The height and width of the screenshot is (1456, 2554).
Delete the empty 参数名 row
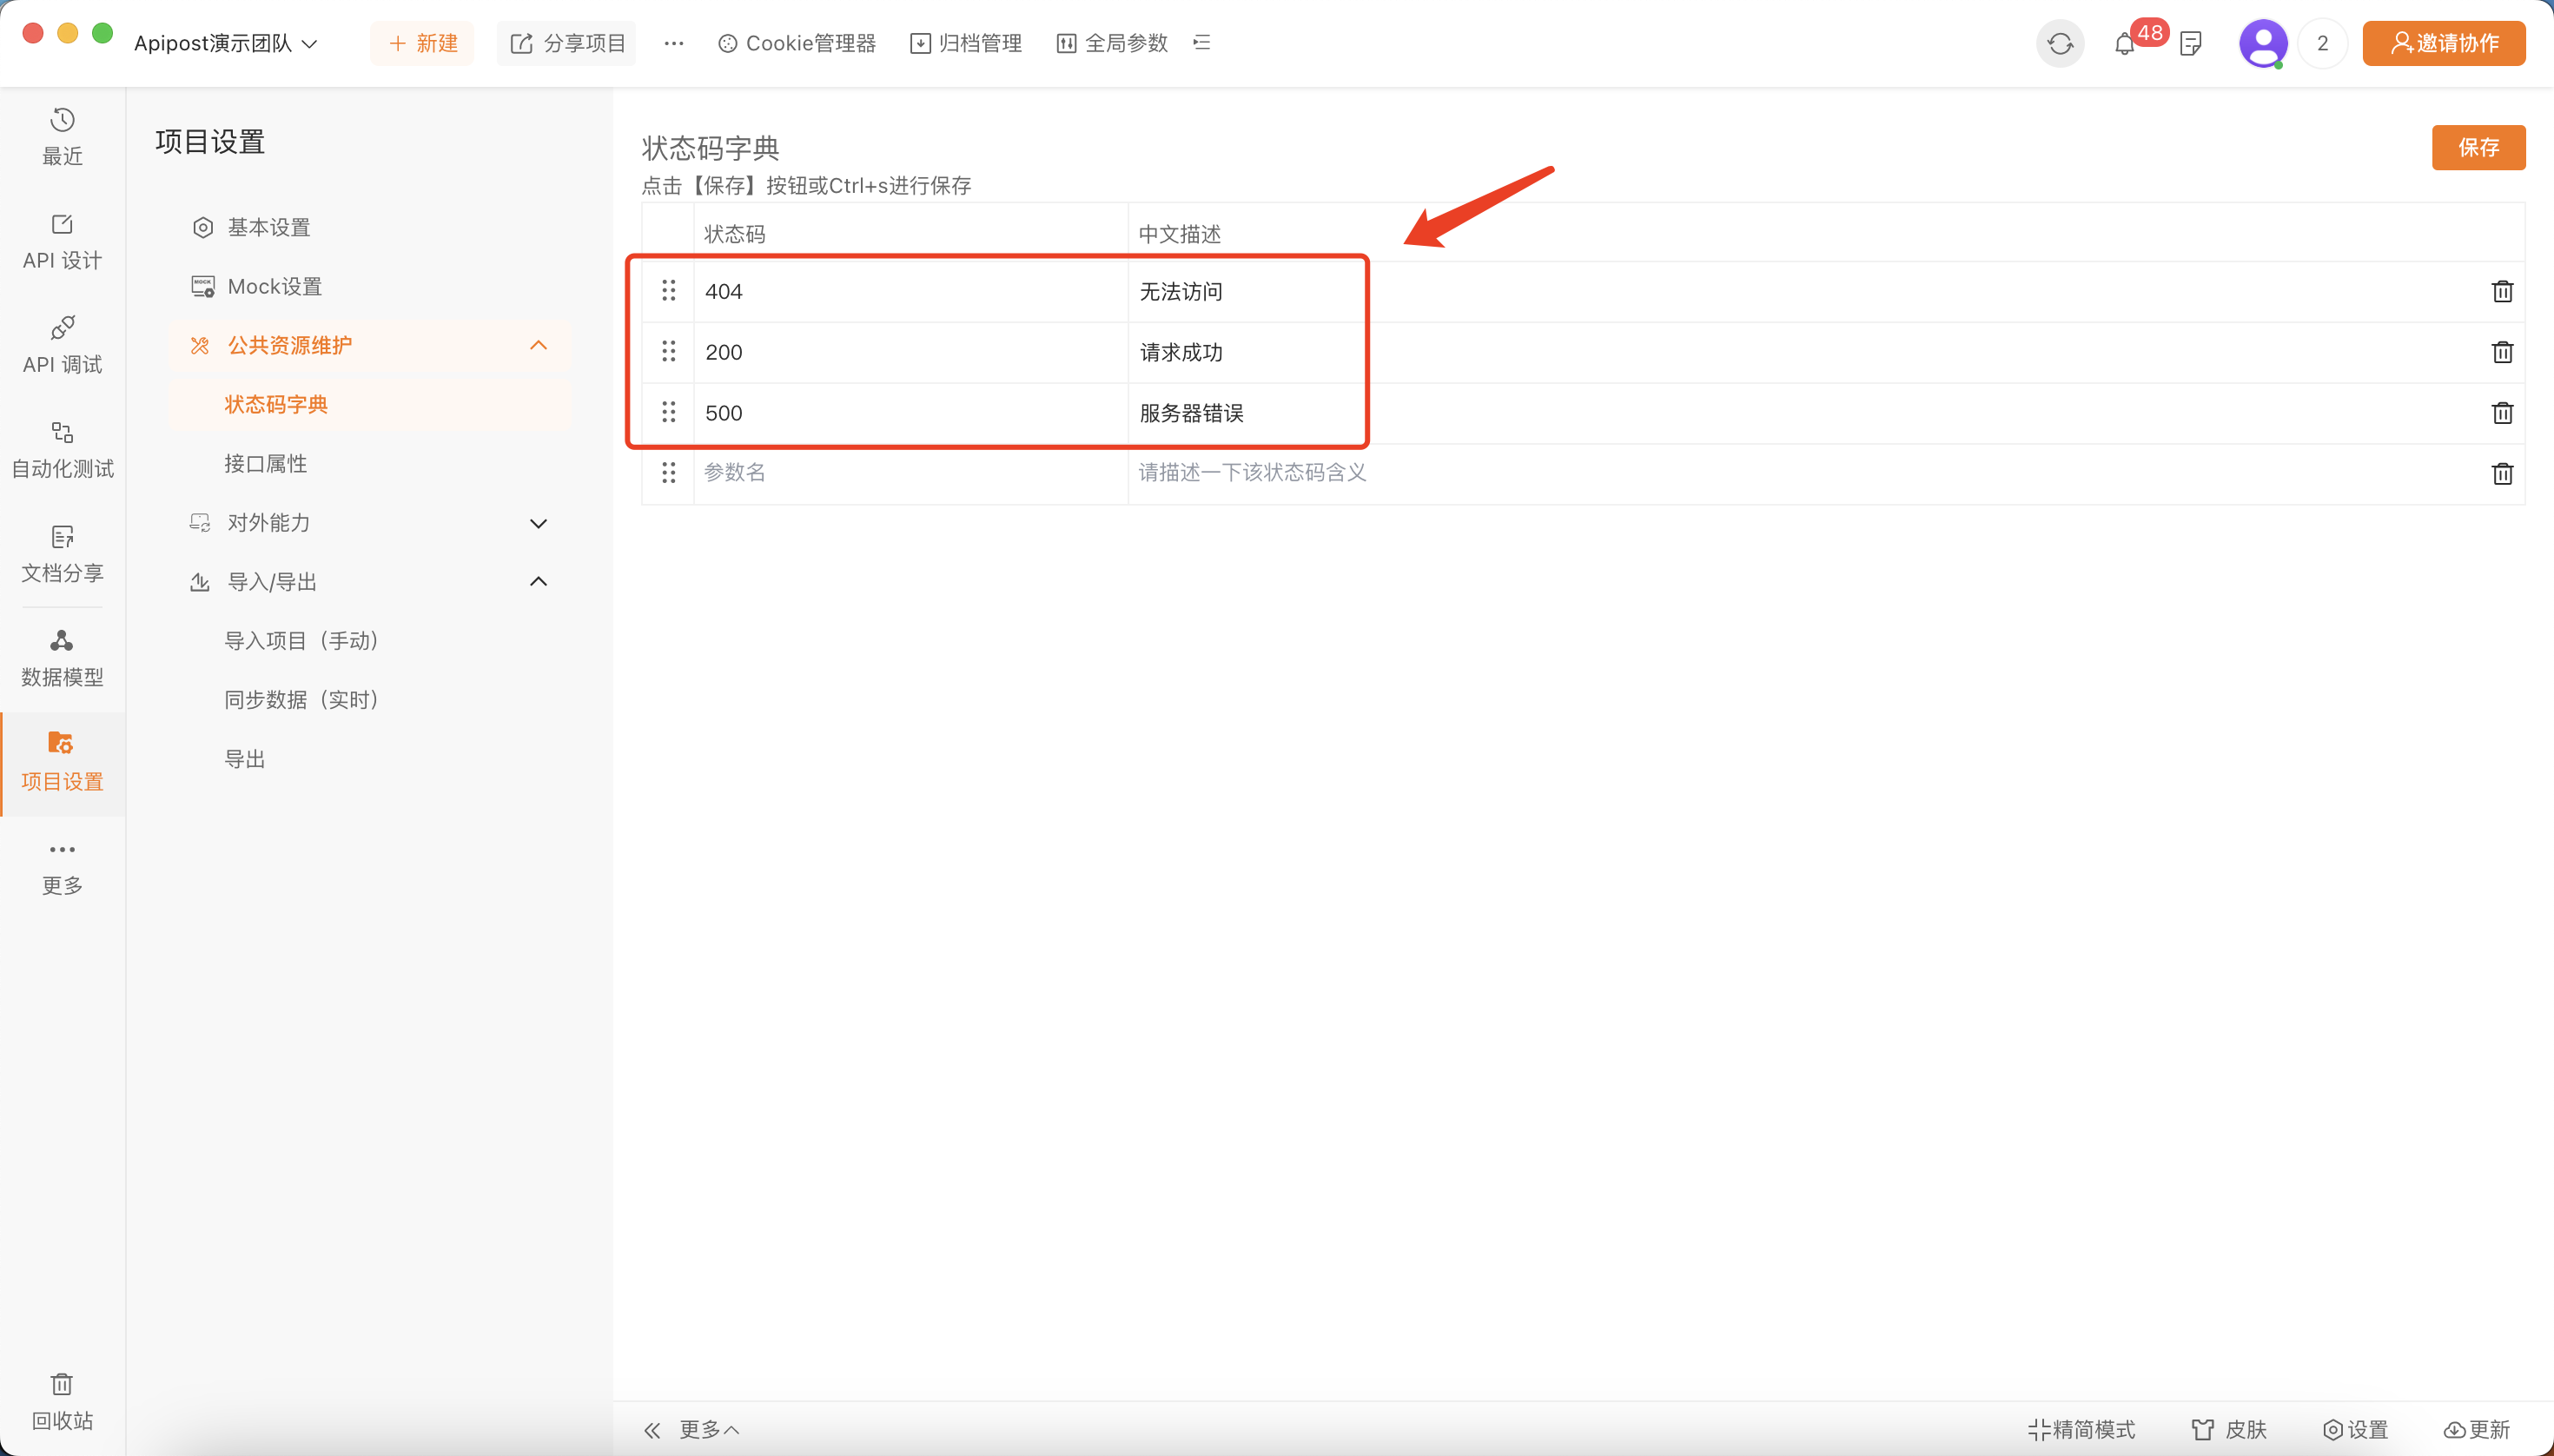tap(2502, 473)
